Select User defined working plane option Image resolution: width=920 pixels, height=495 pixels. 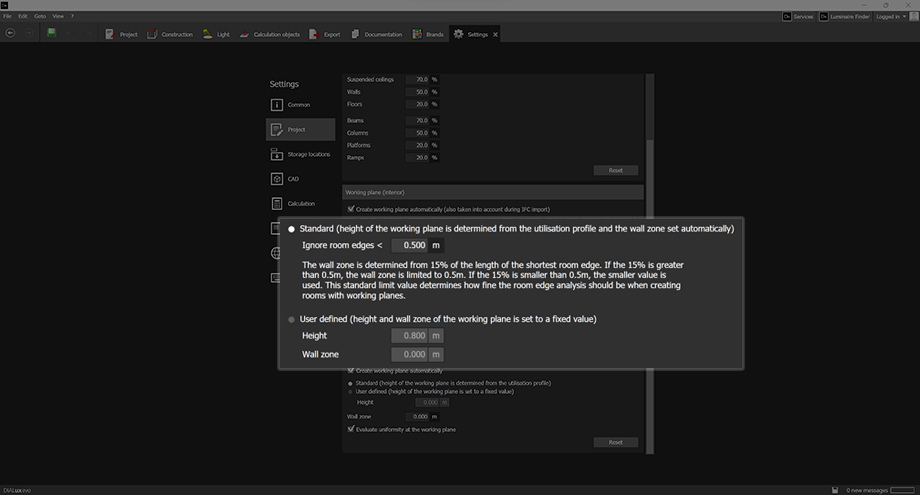coord(292,319)
